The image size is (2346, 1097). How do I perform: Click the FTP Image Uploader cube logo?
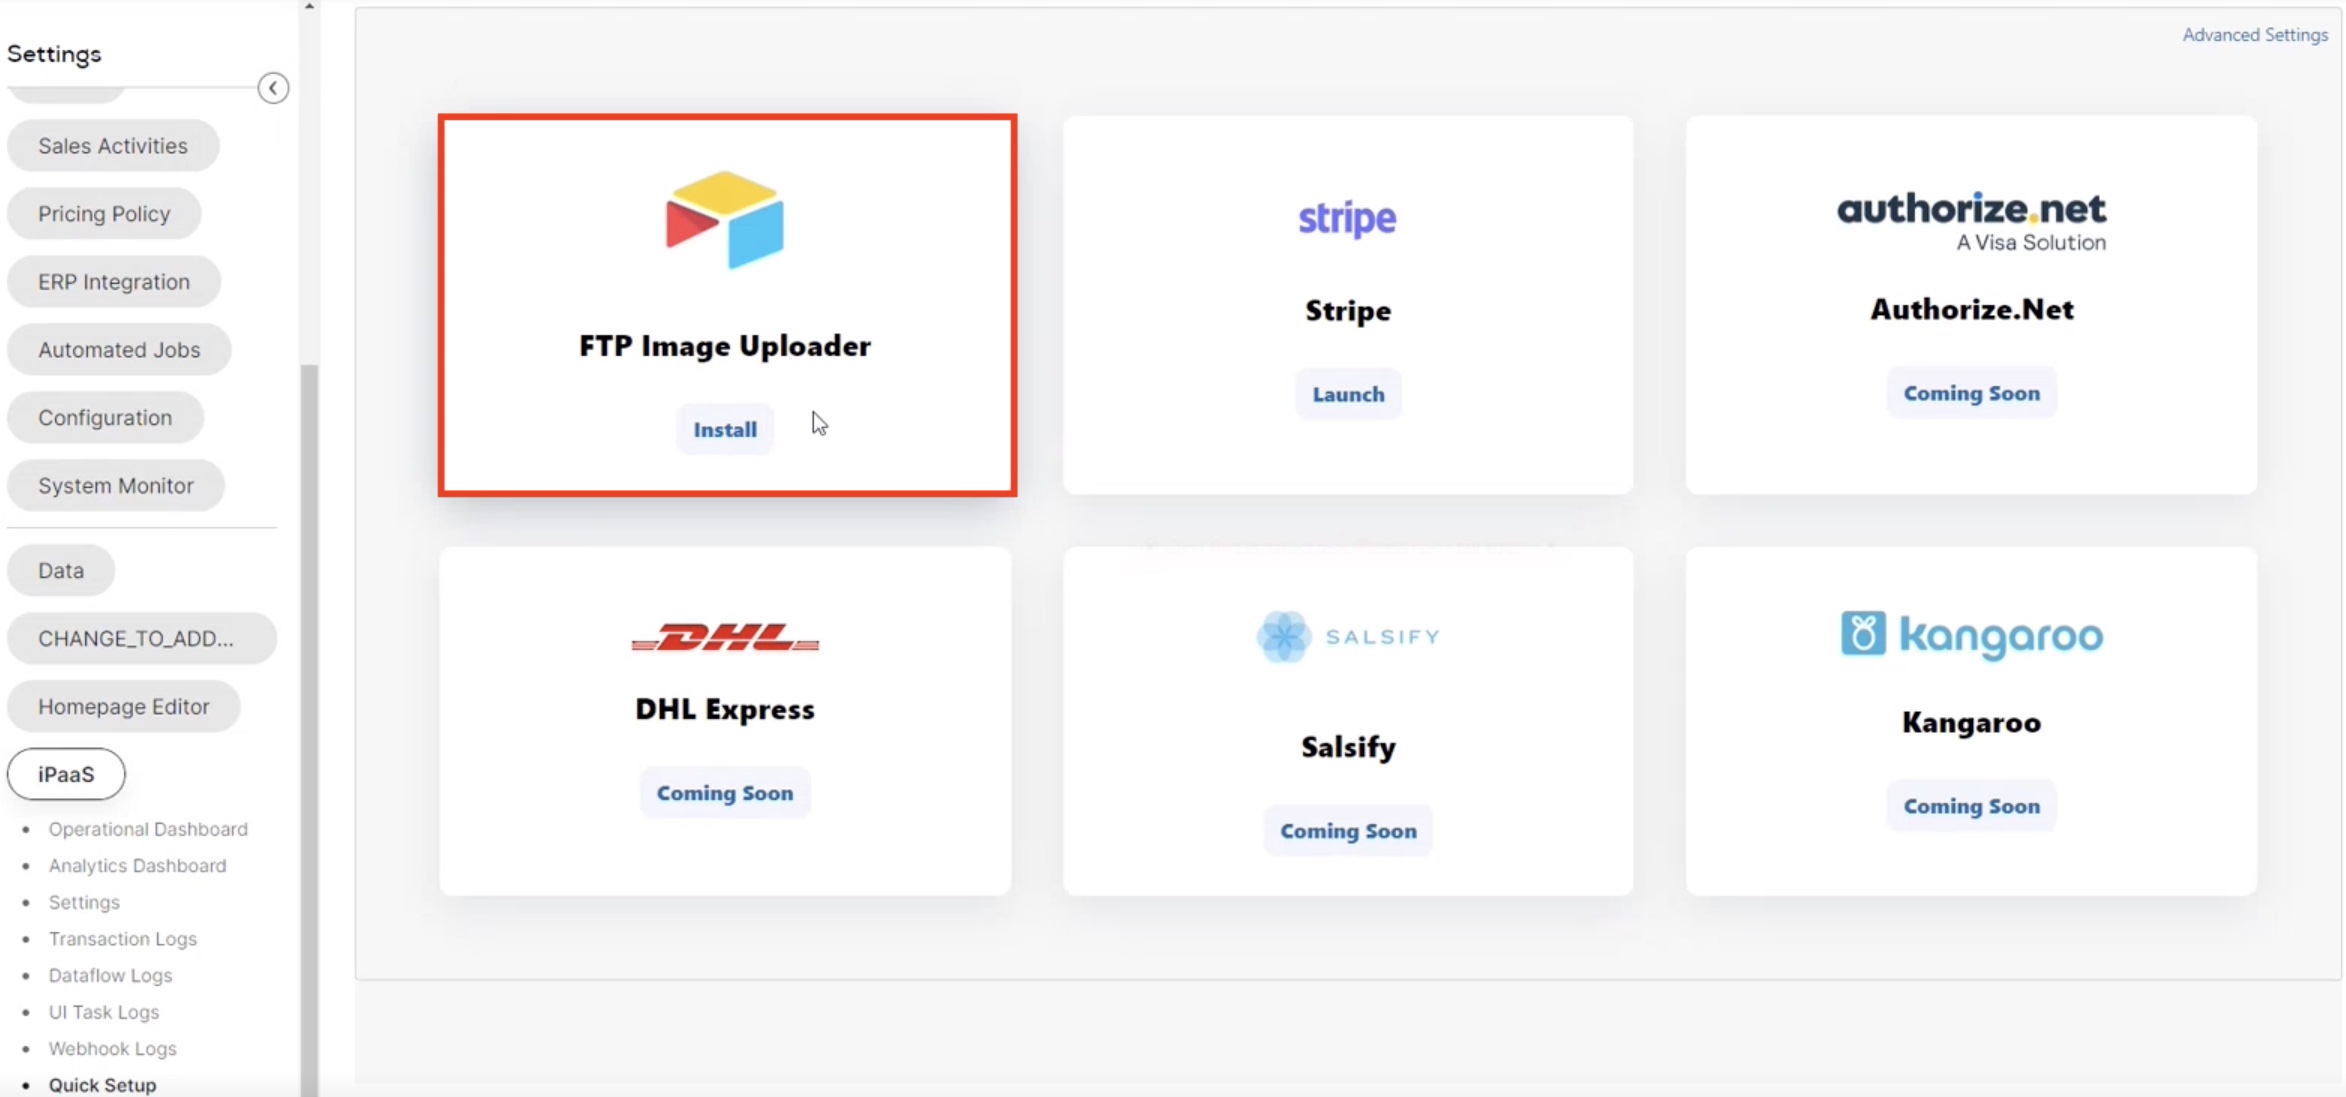[x=725, y=220]
